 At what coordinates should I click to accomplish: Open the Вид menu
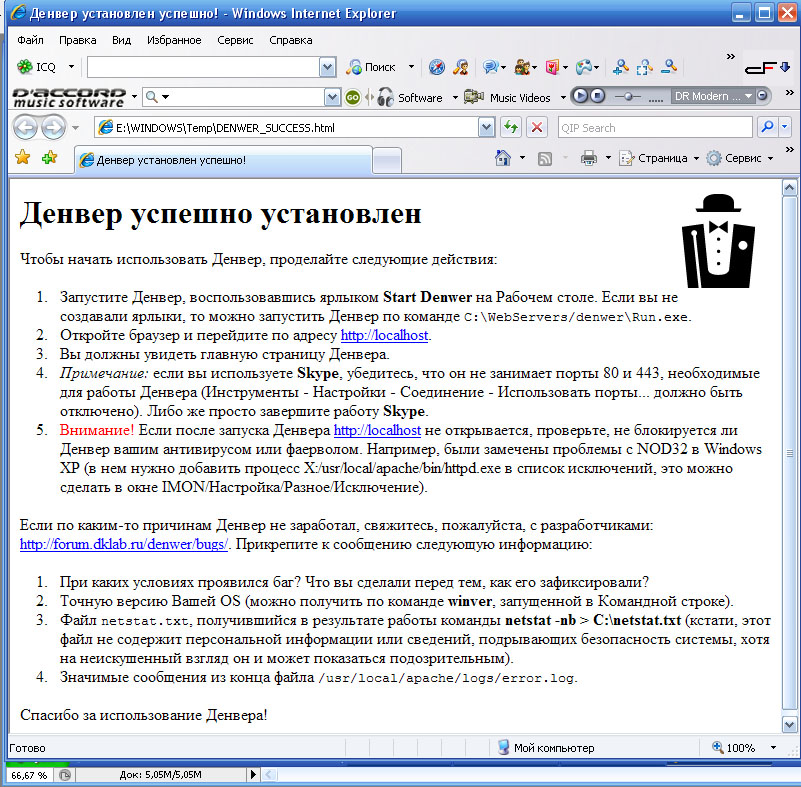pyautogui.click(x=122, y=40)
